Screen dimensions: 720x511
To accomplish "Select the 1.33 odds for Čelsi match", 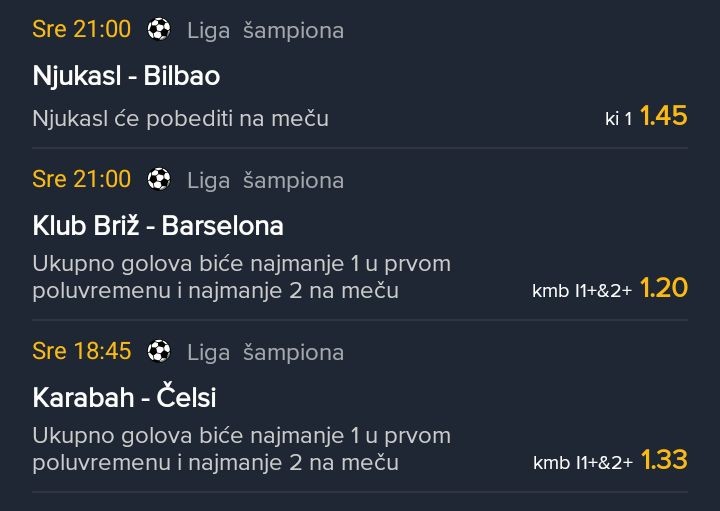I will click(x=664, y=460).
